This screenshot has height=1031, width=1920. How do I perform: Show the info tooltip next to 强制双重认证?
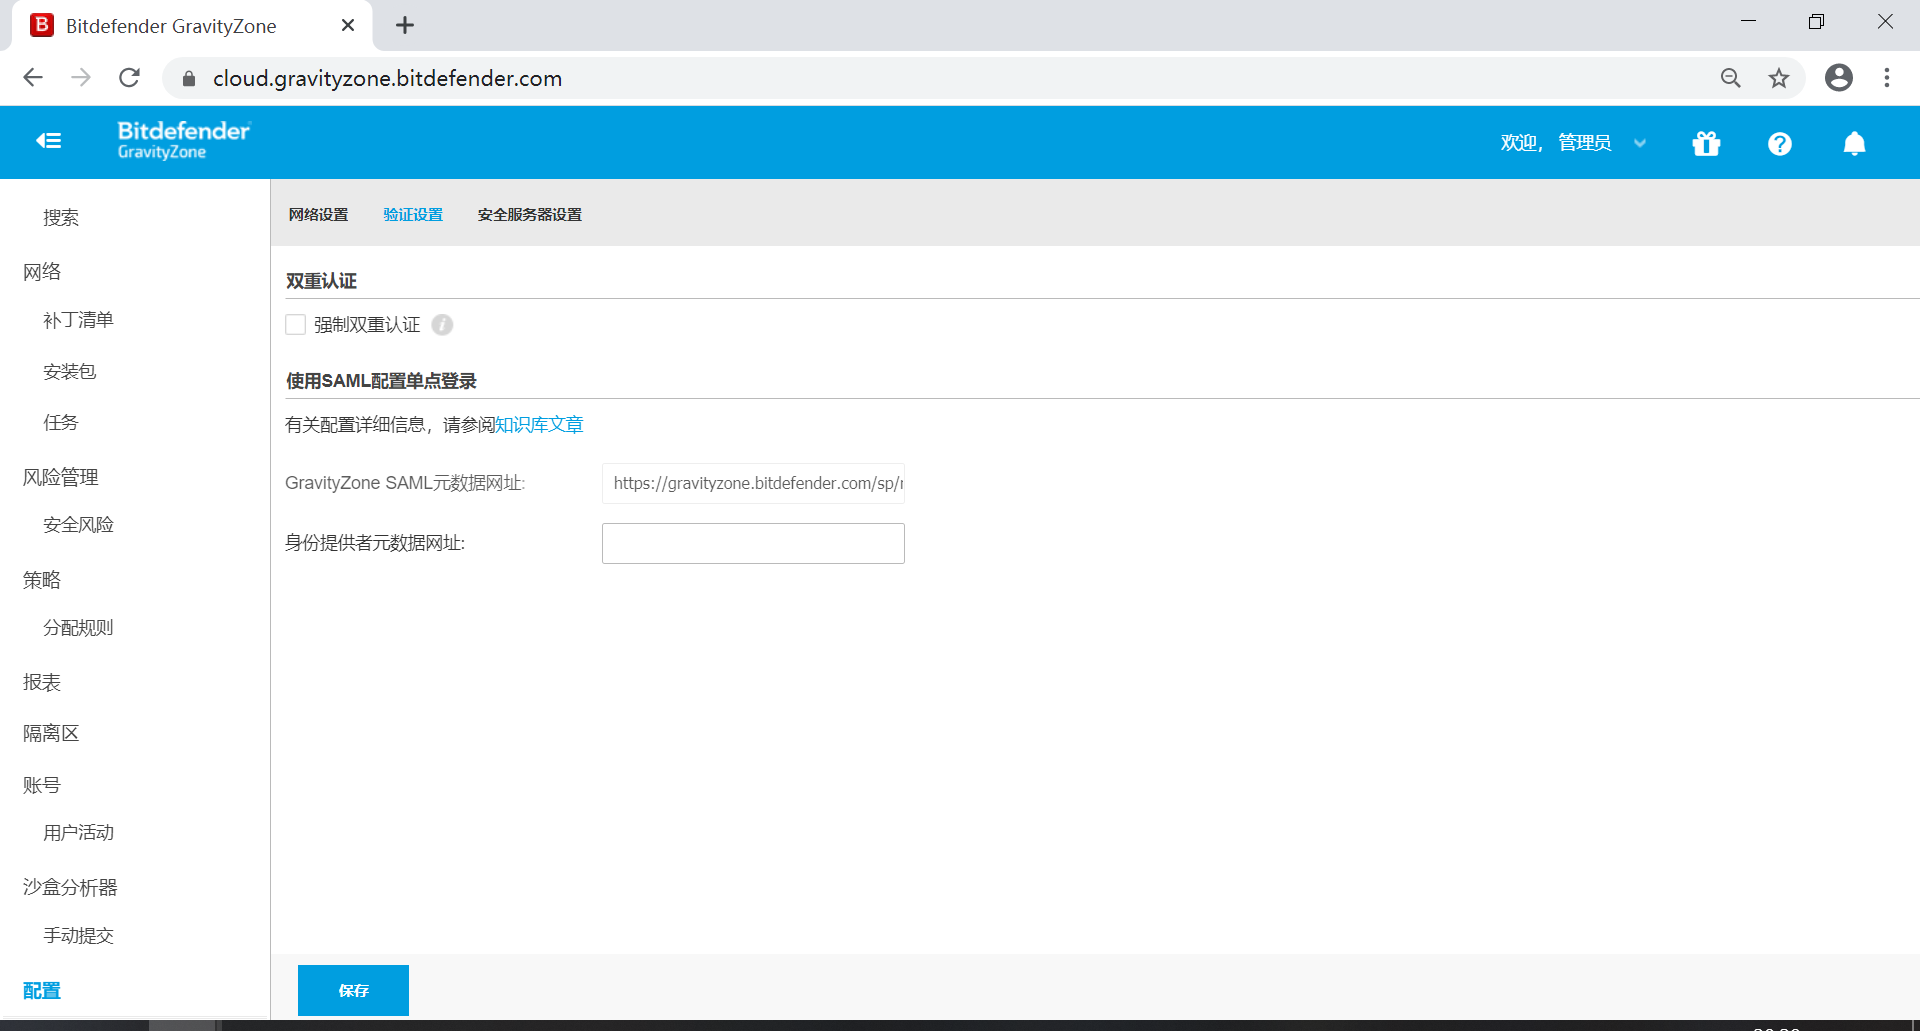442,325
